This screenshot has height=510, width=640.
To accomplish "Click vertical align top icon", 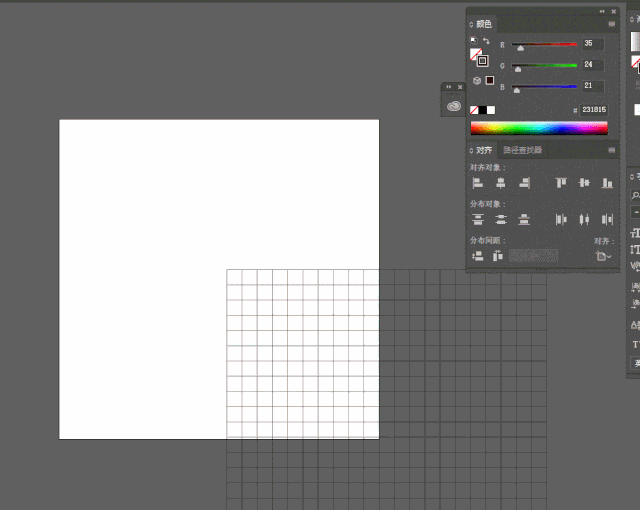I will (561, 183).
